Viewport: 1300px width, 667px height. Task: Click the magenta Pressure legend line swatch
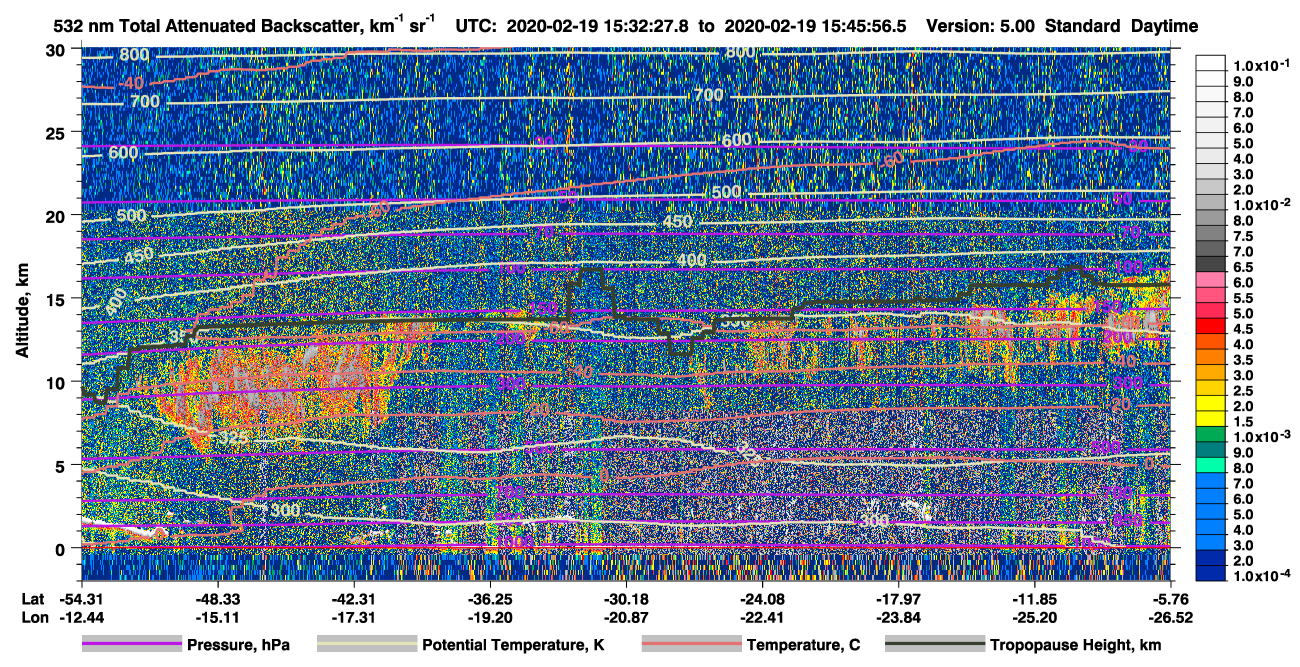131,645
